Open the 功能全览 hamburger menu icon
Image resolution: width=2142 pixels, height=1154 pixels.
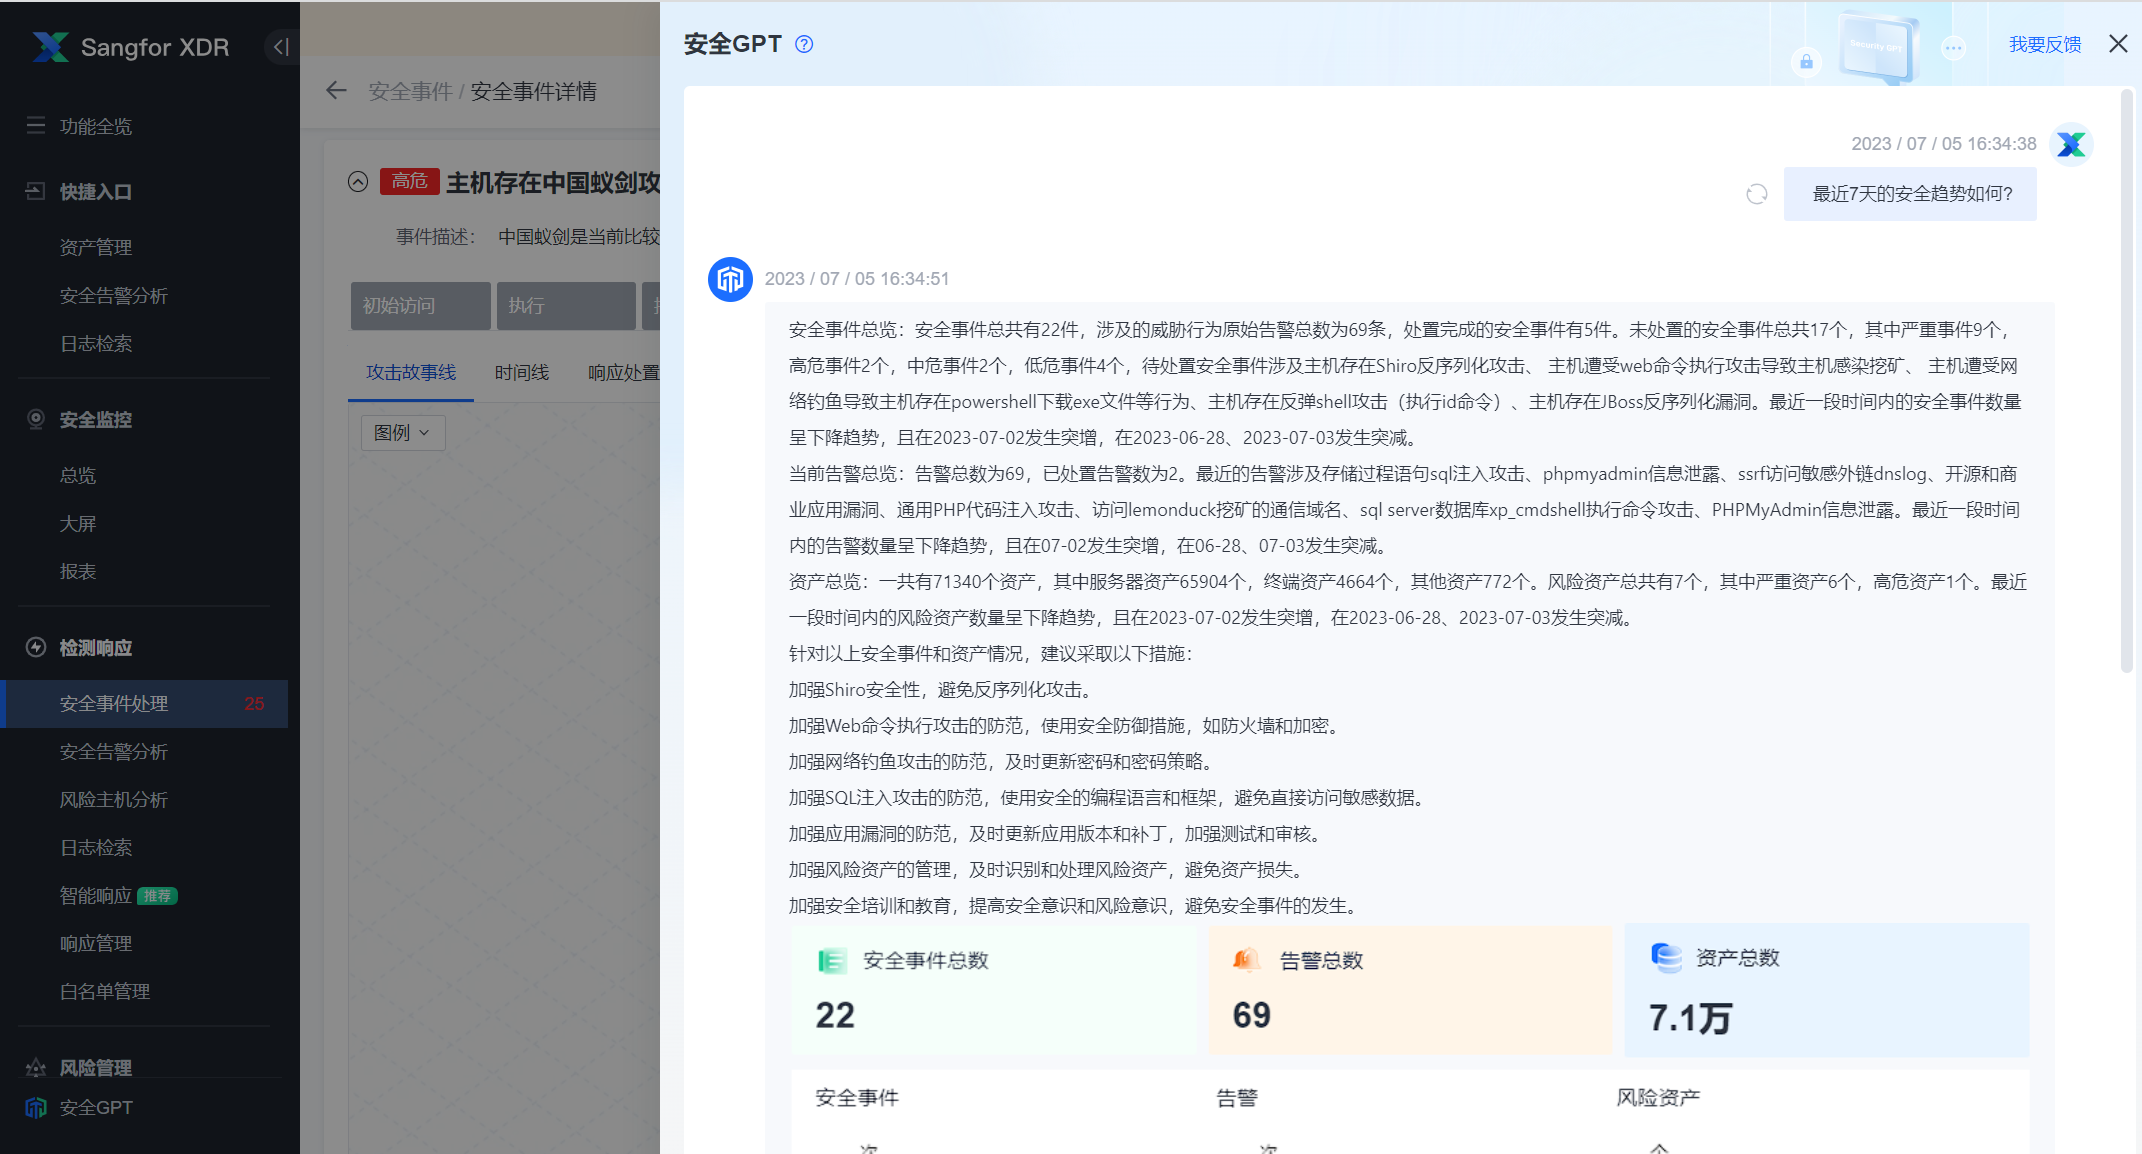(x=36, y=126)
